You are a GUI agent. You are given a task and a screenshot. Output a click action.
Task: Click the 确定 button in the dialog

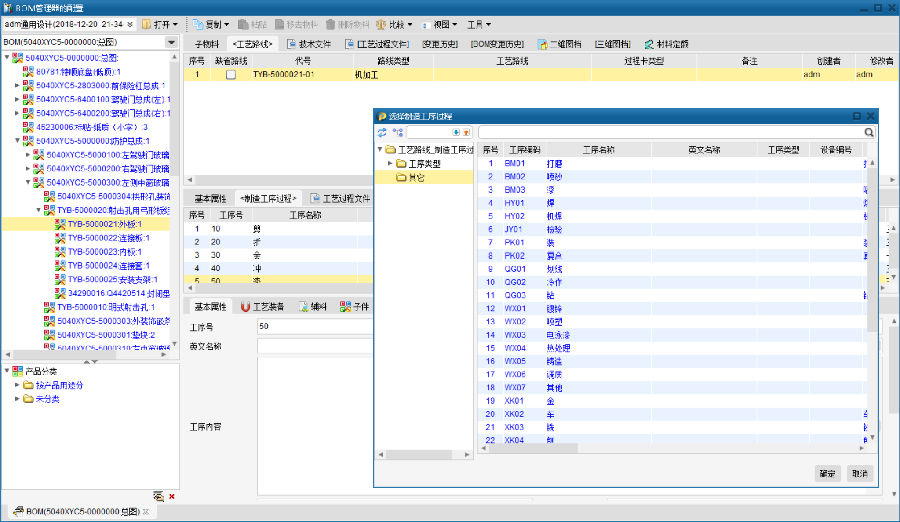pyautogui.click(x=827, y=473)
